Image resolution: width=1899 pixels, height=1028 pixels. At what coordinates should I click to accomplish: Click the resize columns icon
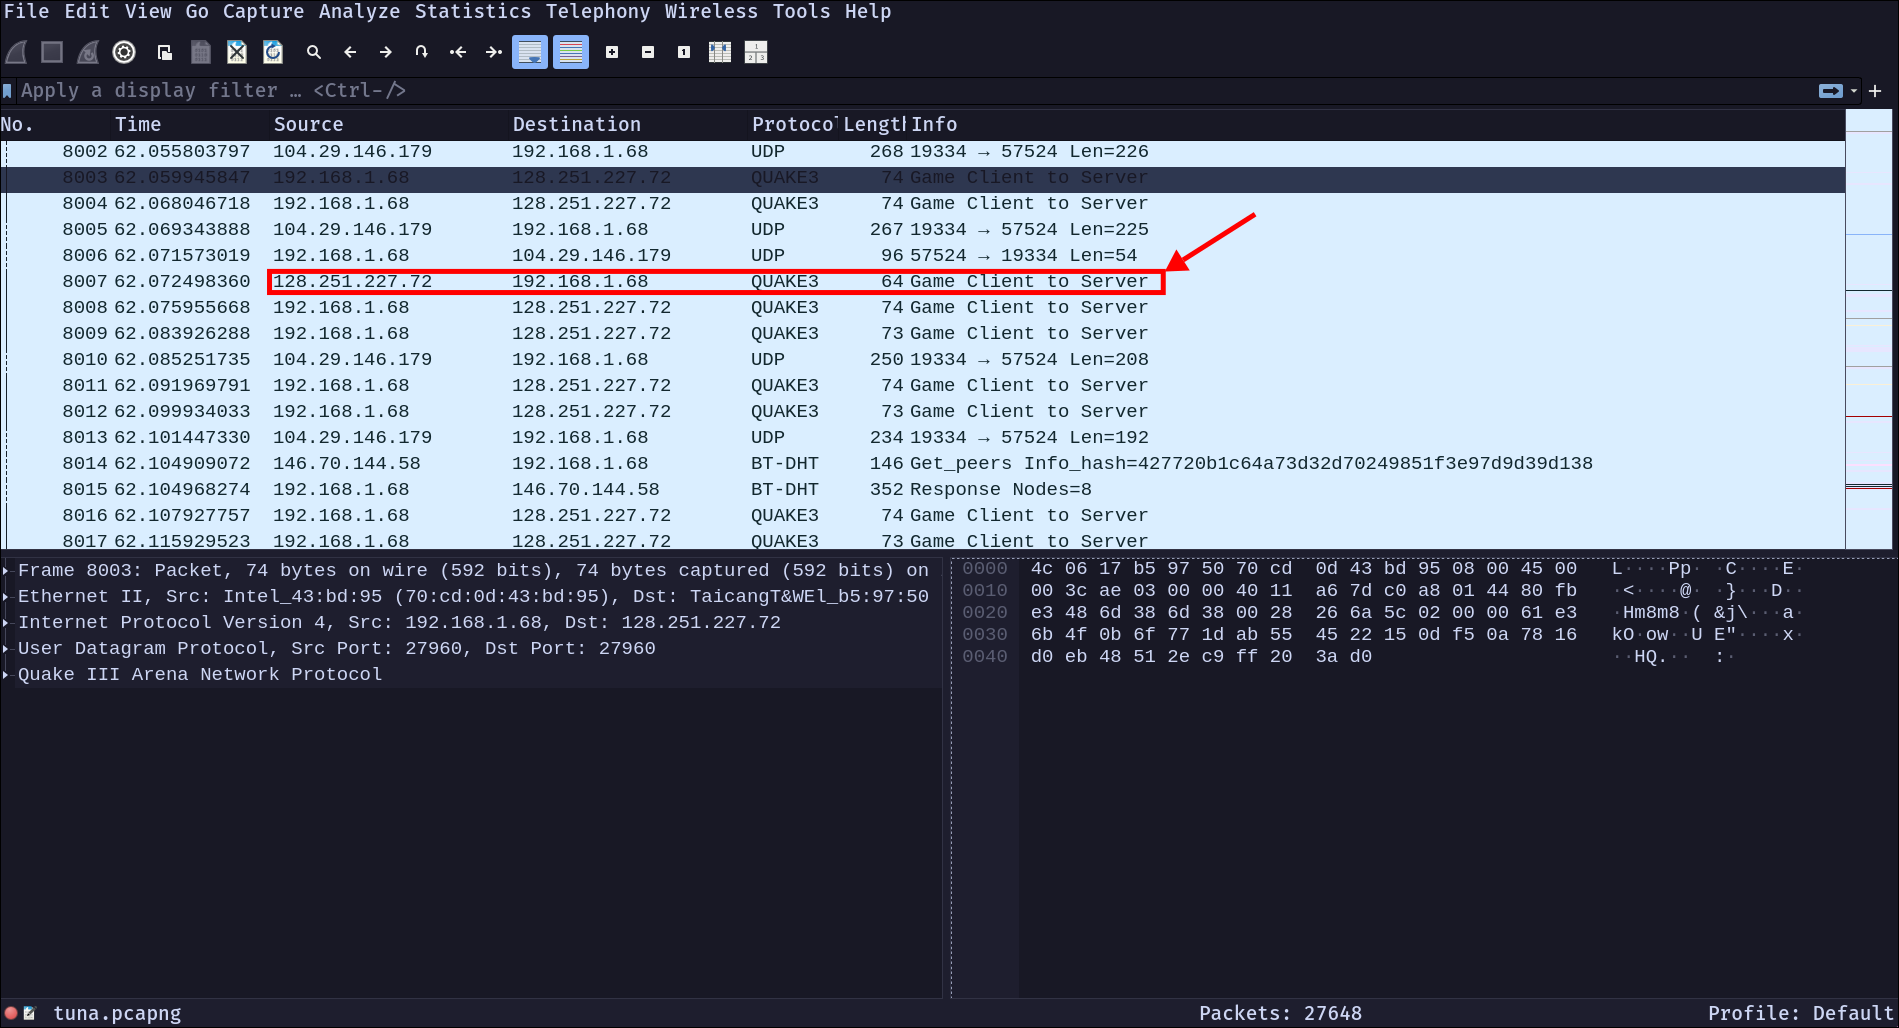tap(720, 52)
